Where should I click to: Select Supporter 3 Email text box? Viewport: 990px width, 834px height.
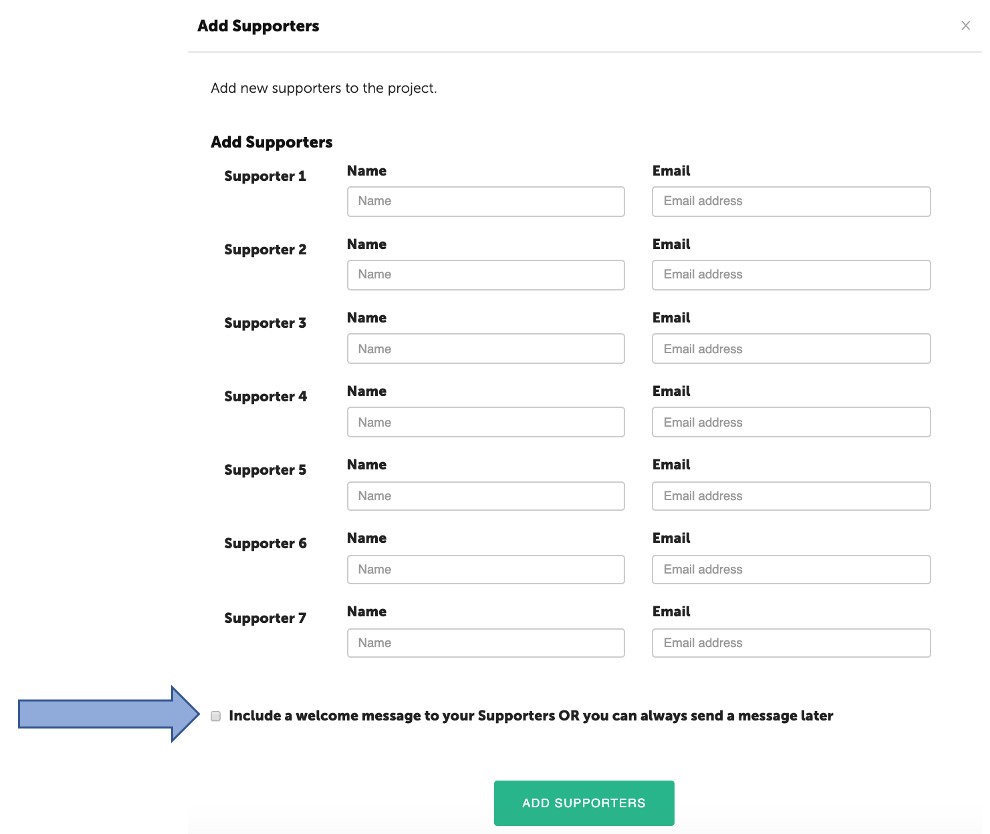791,349
